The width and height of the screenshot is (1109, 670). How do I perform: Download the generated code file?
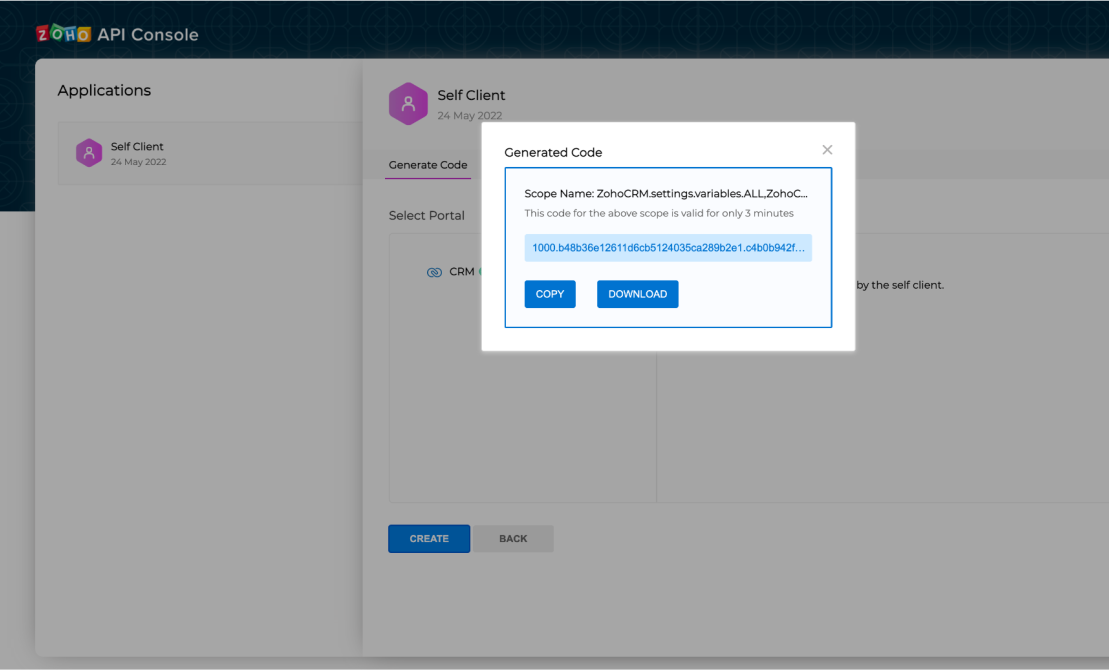[637, 294]
